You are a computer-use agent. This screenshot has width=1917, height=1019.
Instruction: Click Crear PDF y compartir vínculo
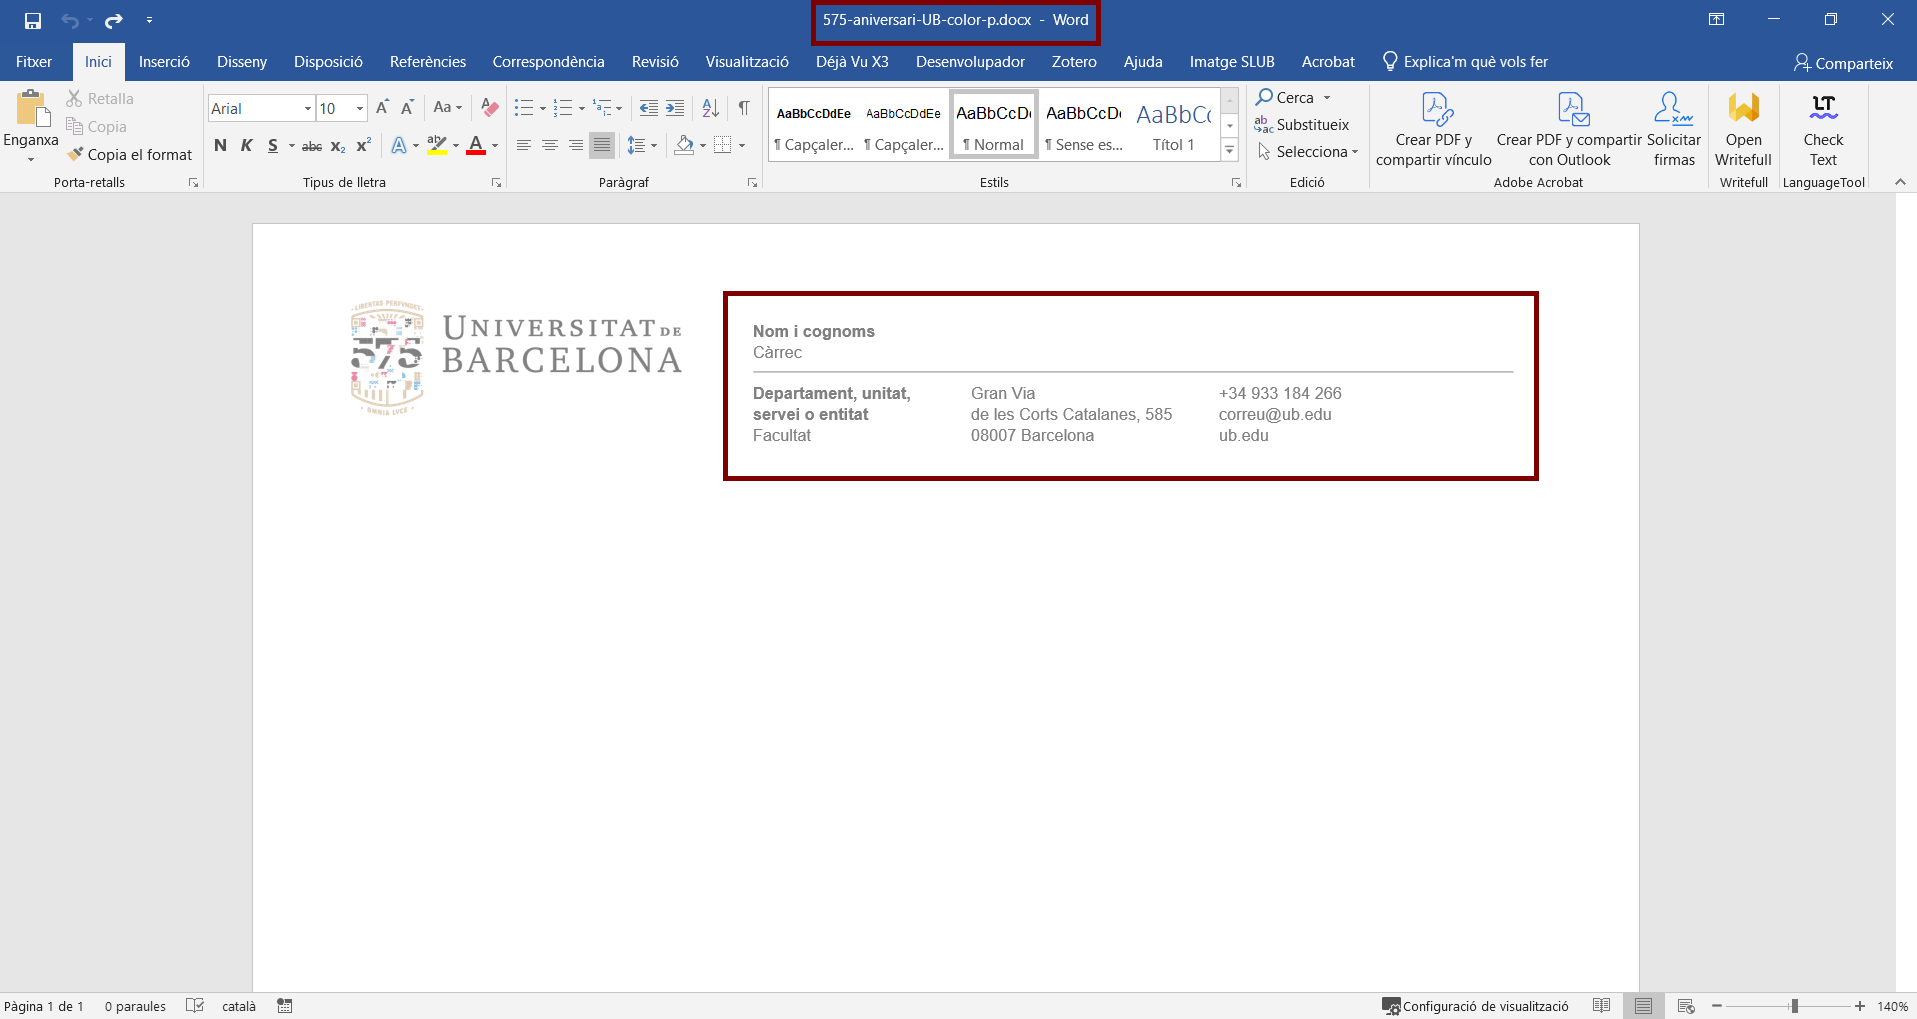pos(1432,130)
